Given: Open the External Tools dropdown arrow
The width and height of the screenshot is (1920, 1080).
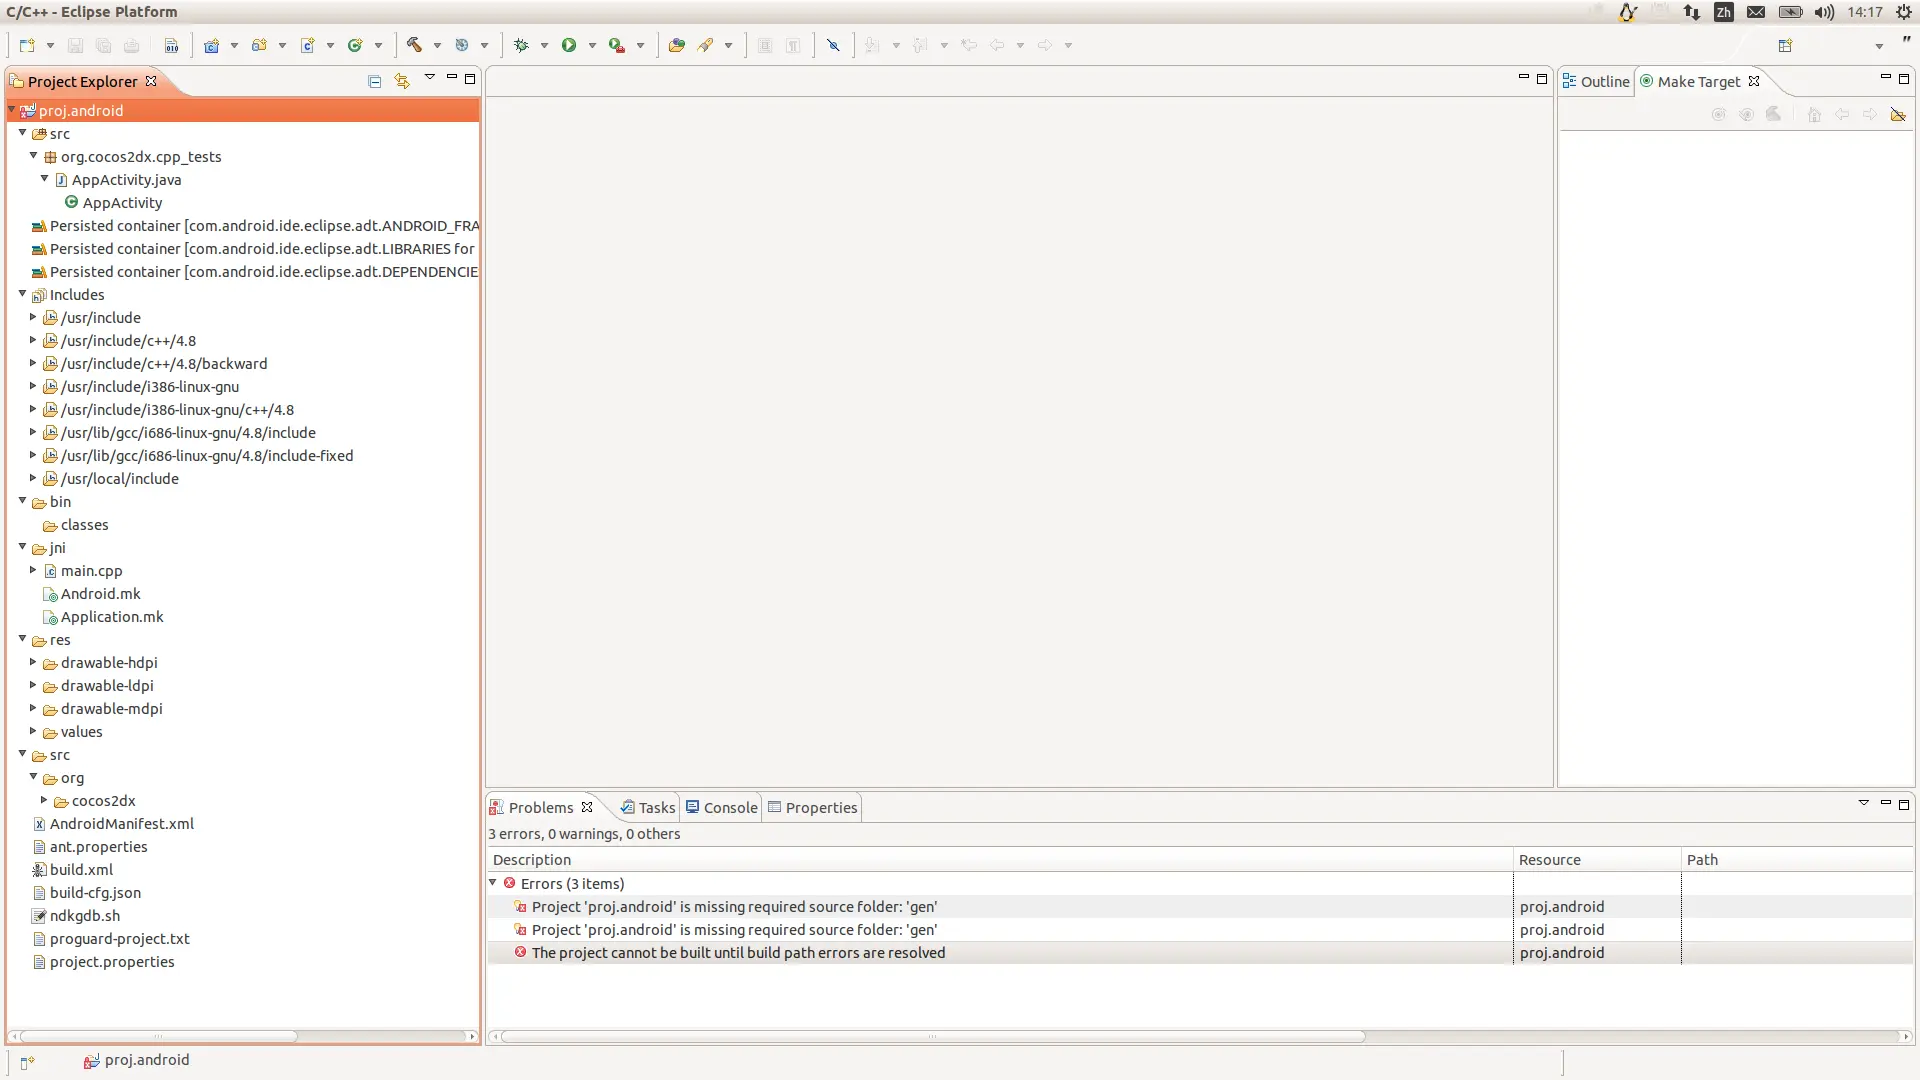Looking at the screenshot, I should [640, 46].
